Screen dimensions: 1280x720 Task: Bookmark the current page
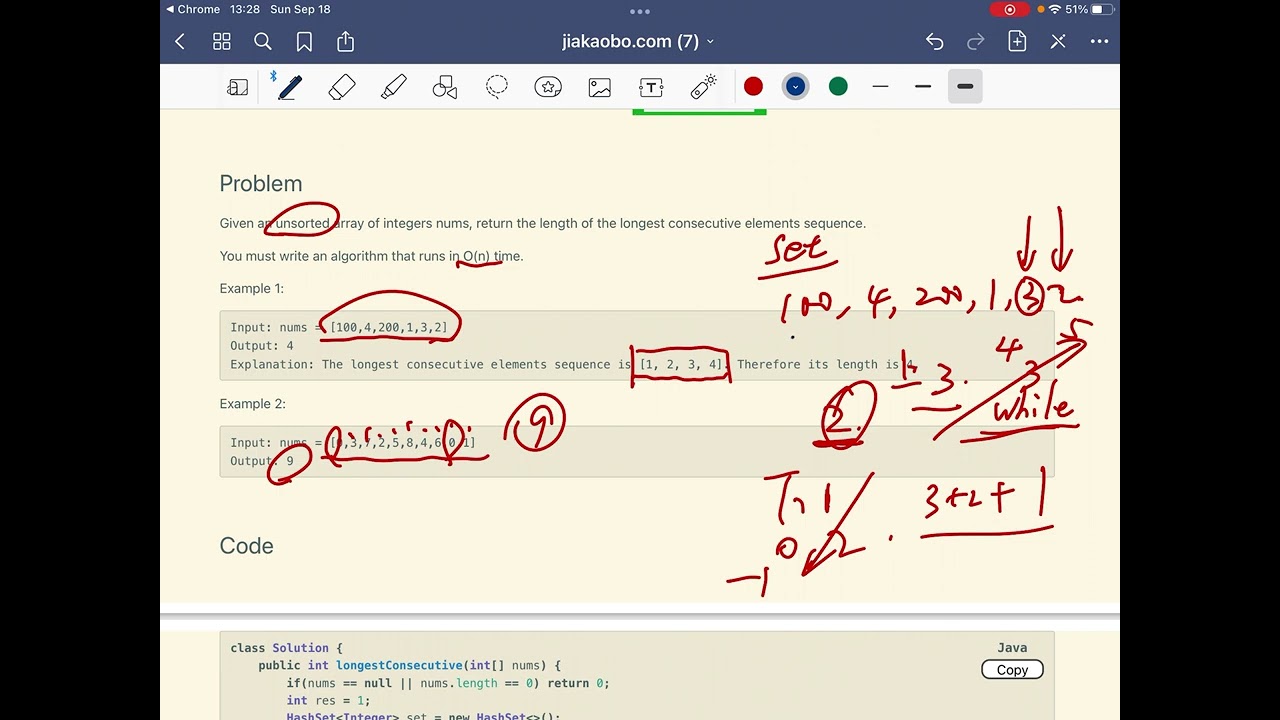pos(304,42)
